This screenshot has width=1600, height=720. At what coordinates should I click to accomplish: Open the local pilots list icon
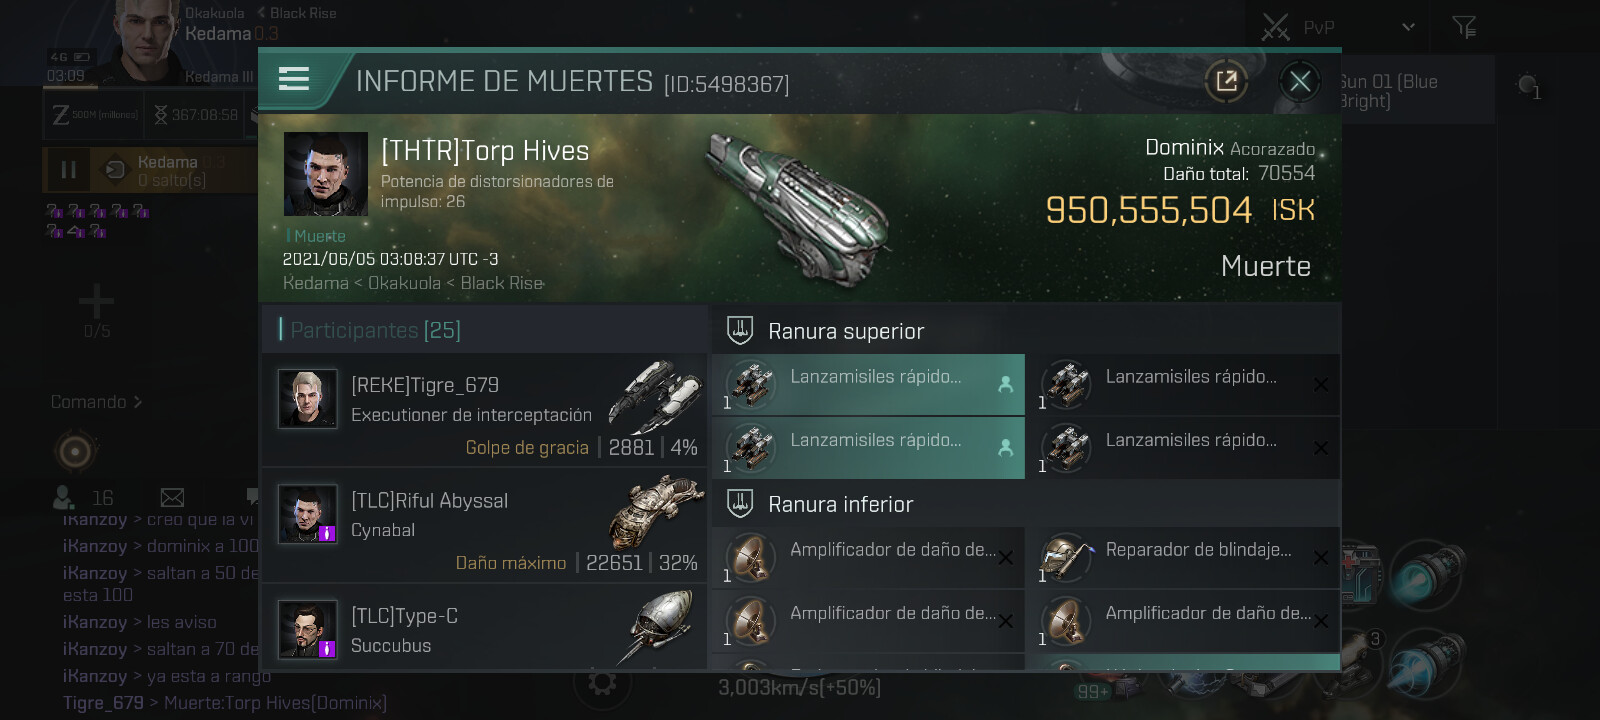coord(65,497)
